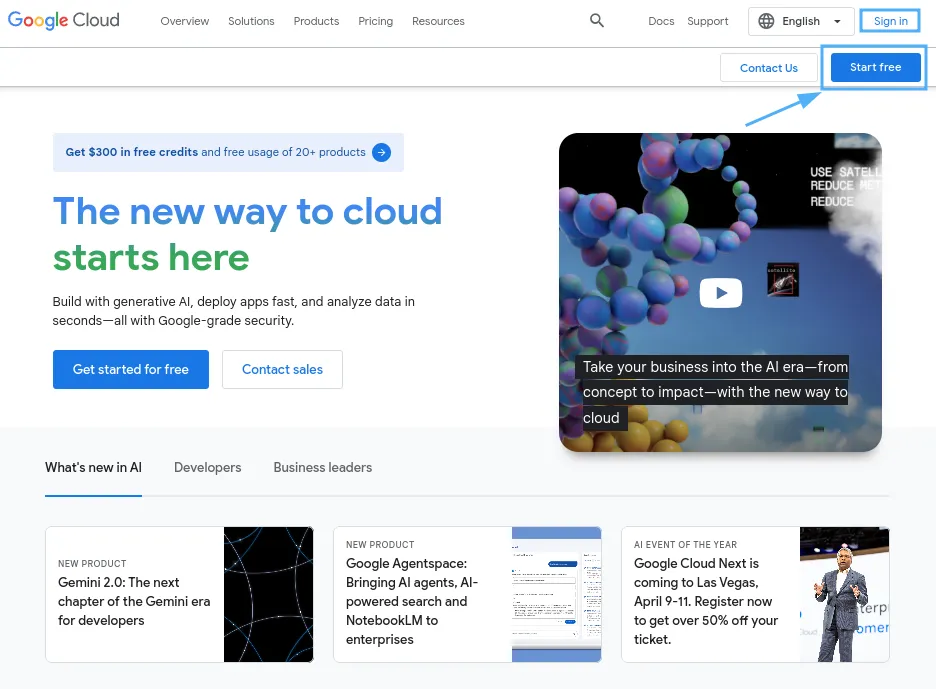This screenshot has width=936, height=689.
Task: Play the hero video
Action: point(721,293)
